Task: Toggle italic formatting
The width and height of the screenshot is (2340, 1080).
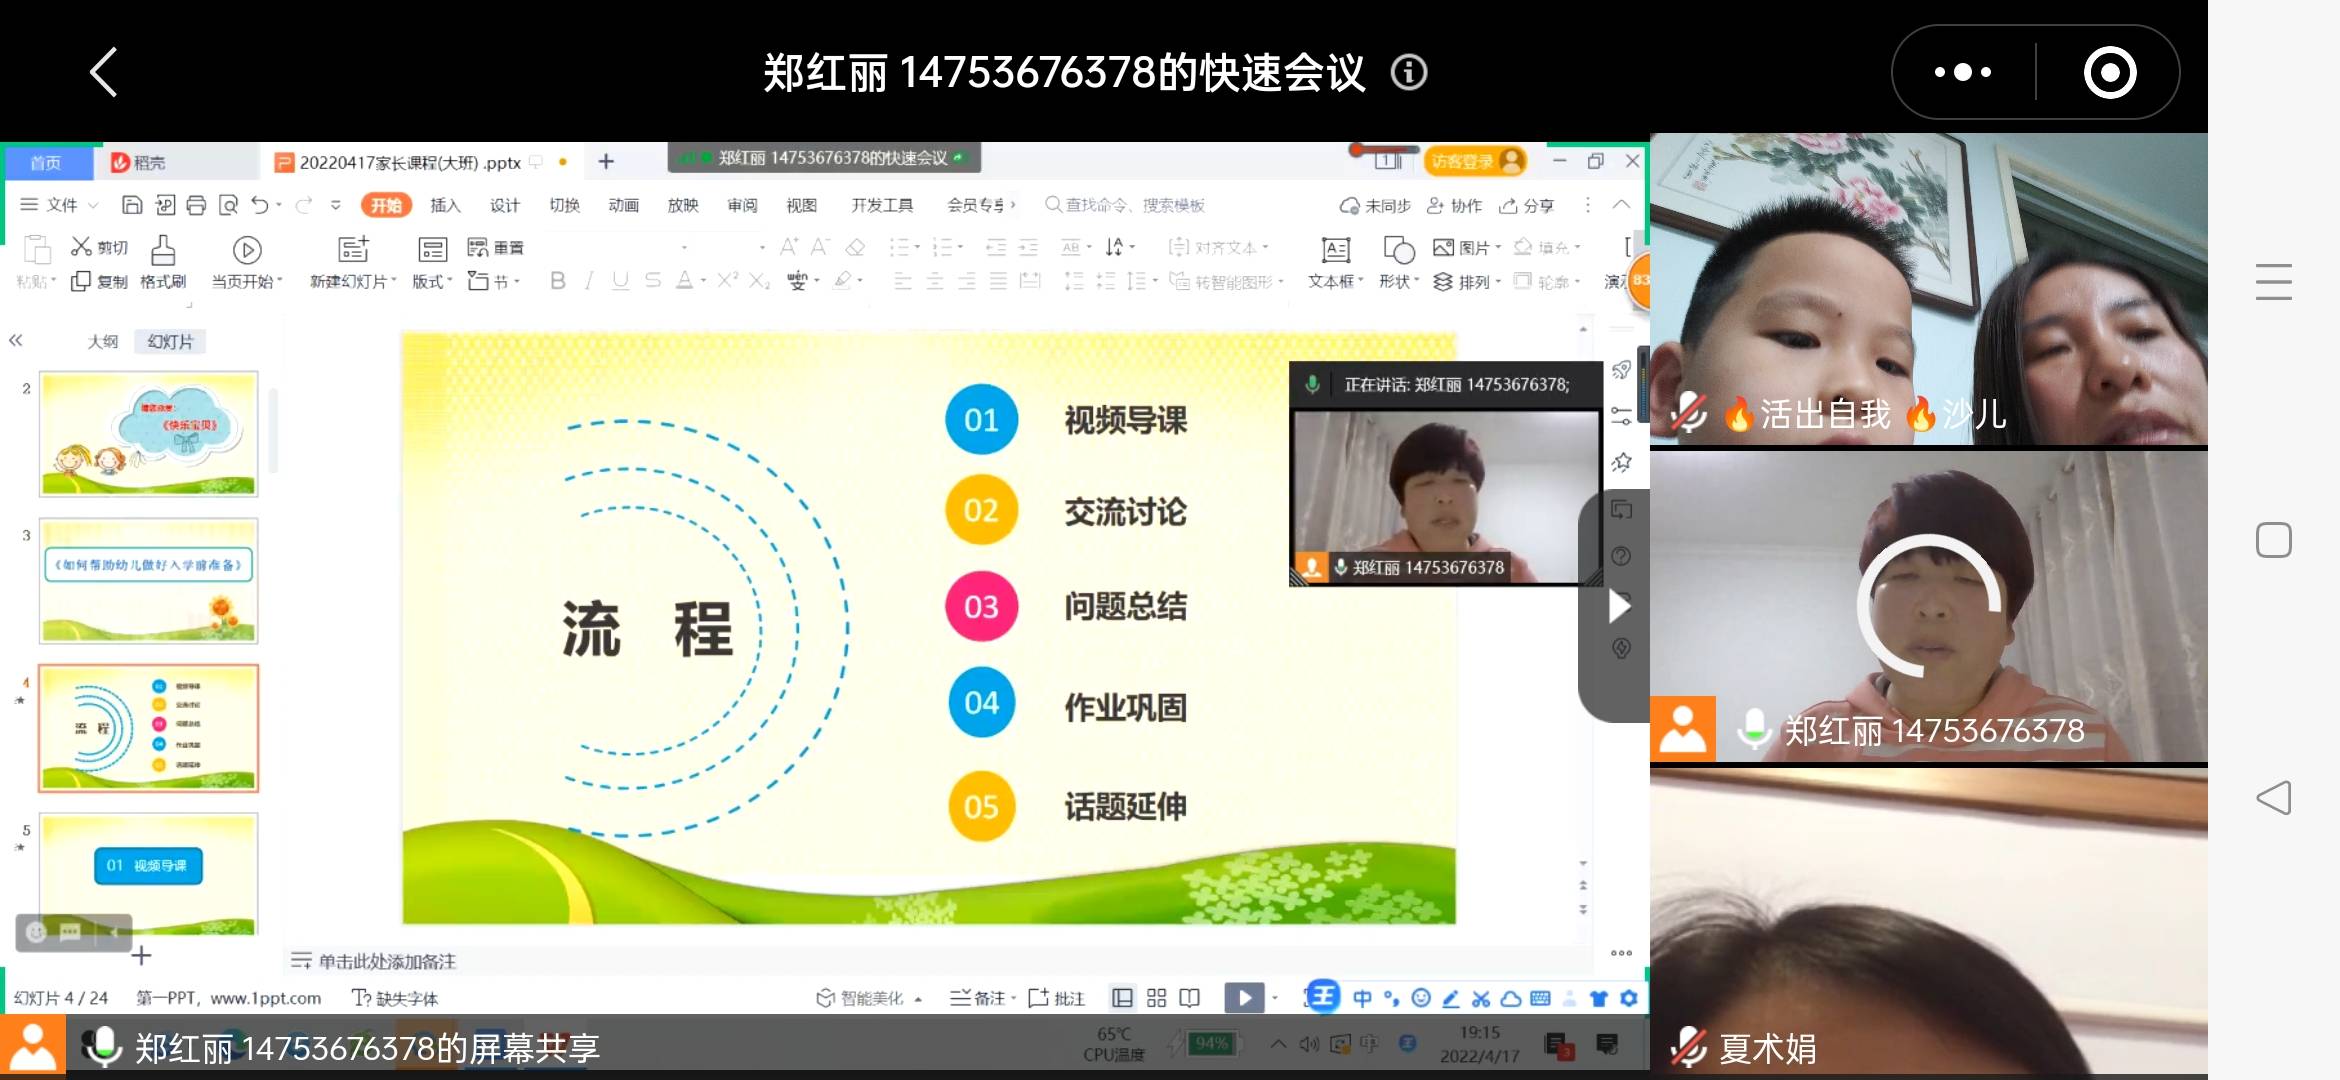Action: point(589,281)
